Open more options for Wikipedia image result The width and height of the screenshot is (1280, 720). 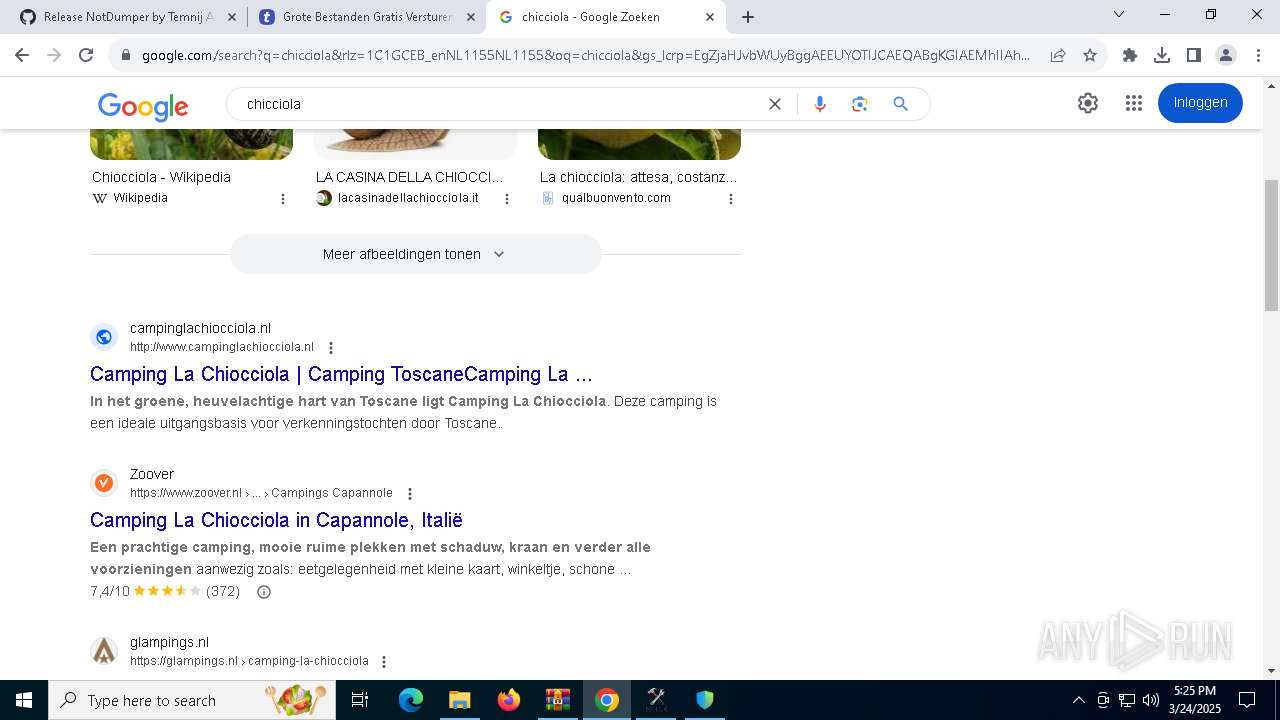coord(283,199)
